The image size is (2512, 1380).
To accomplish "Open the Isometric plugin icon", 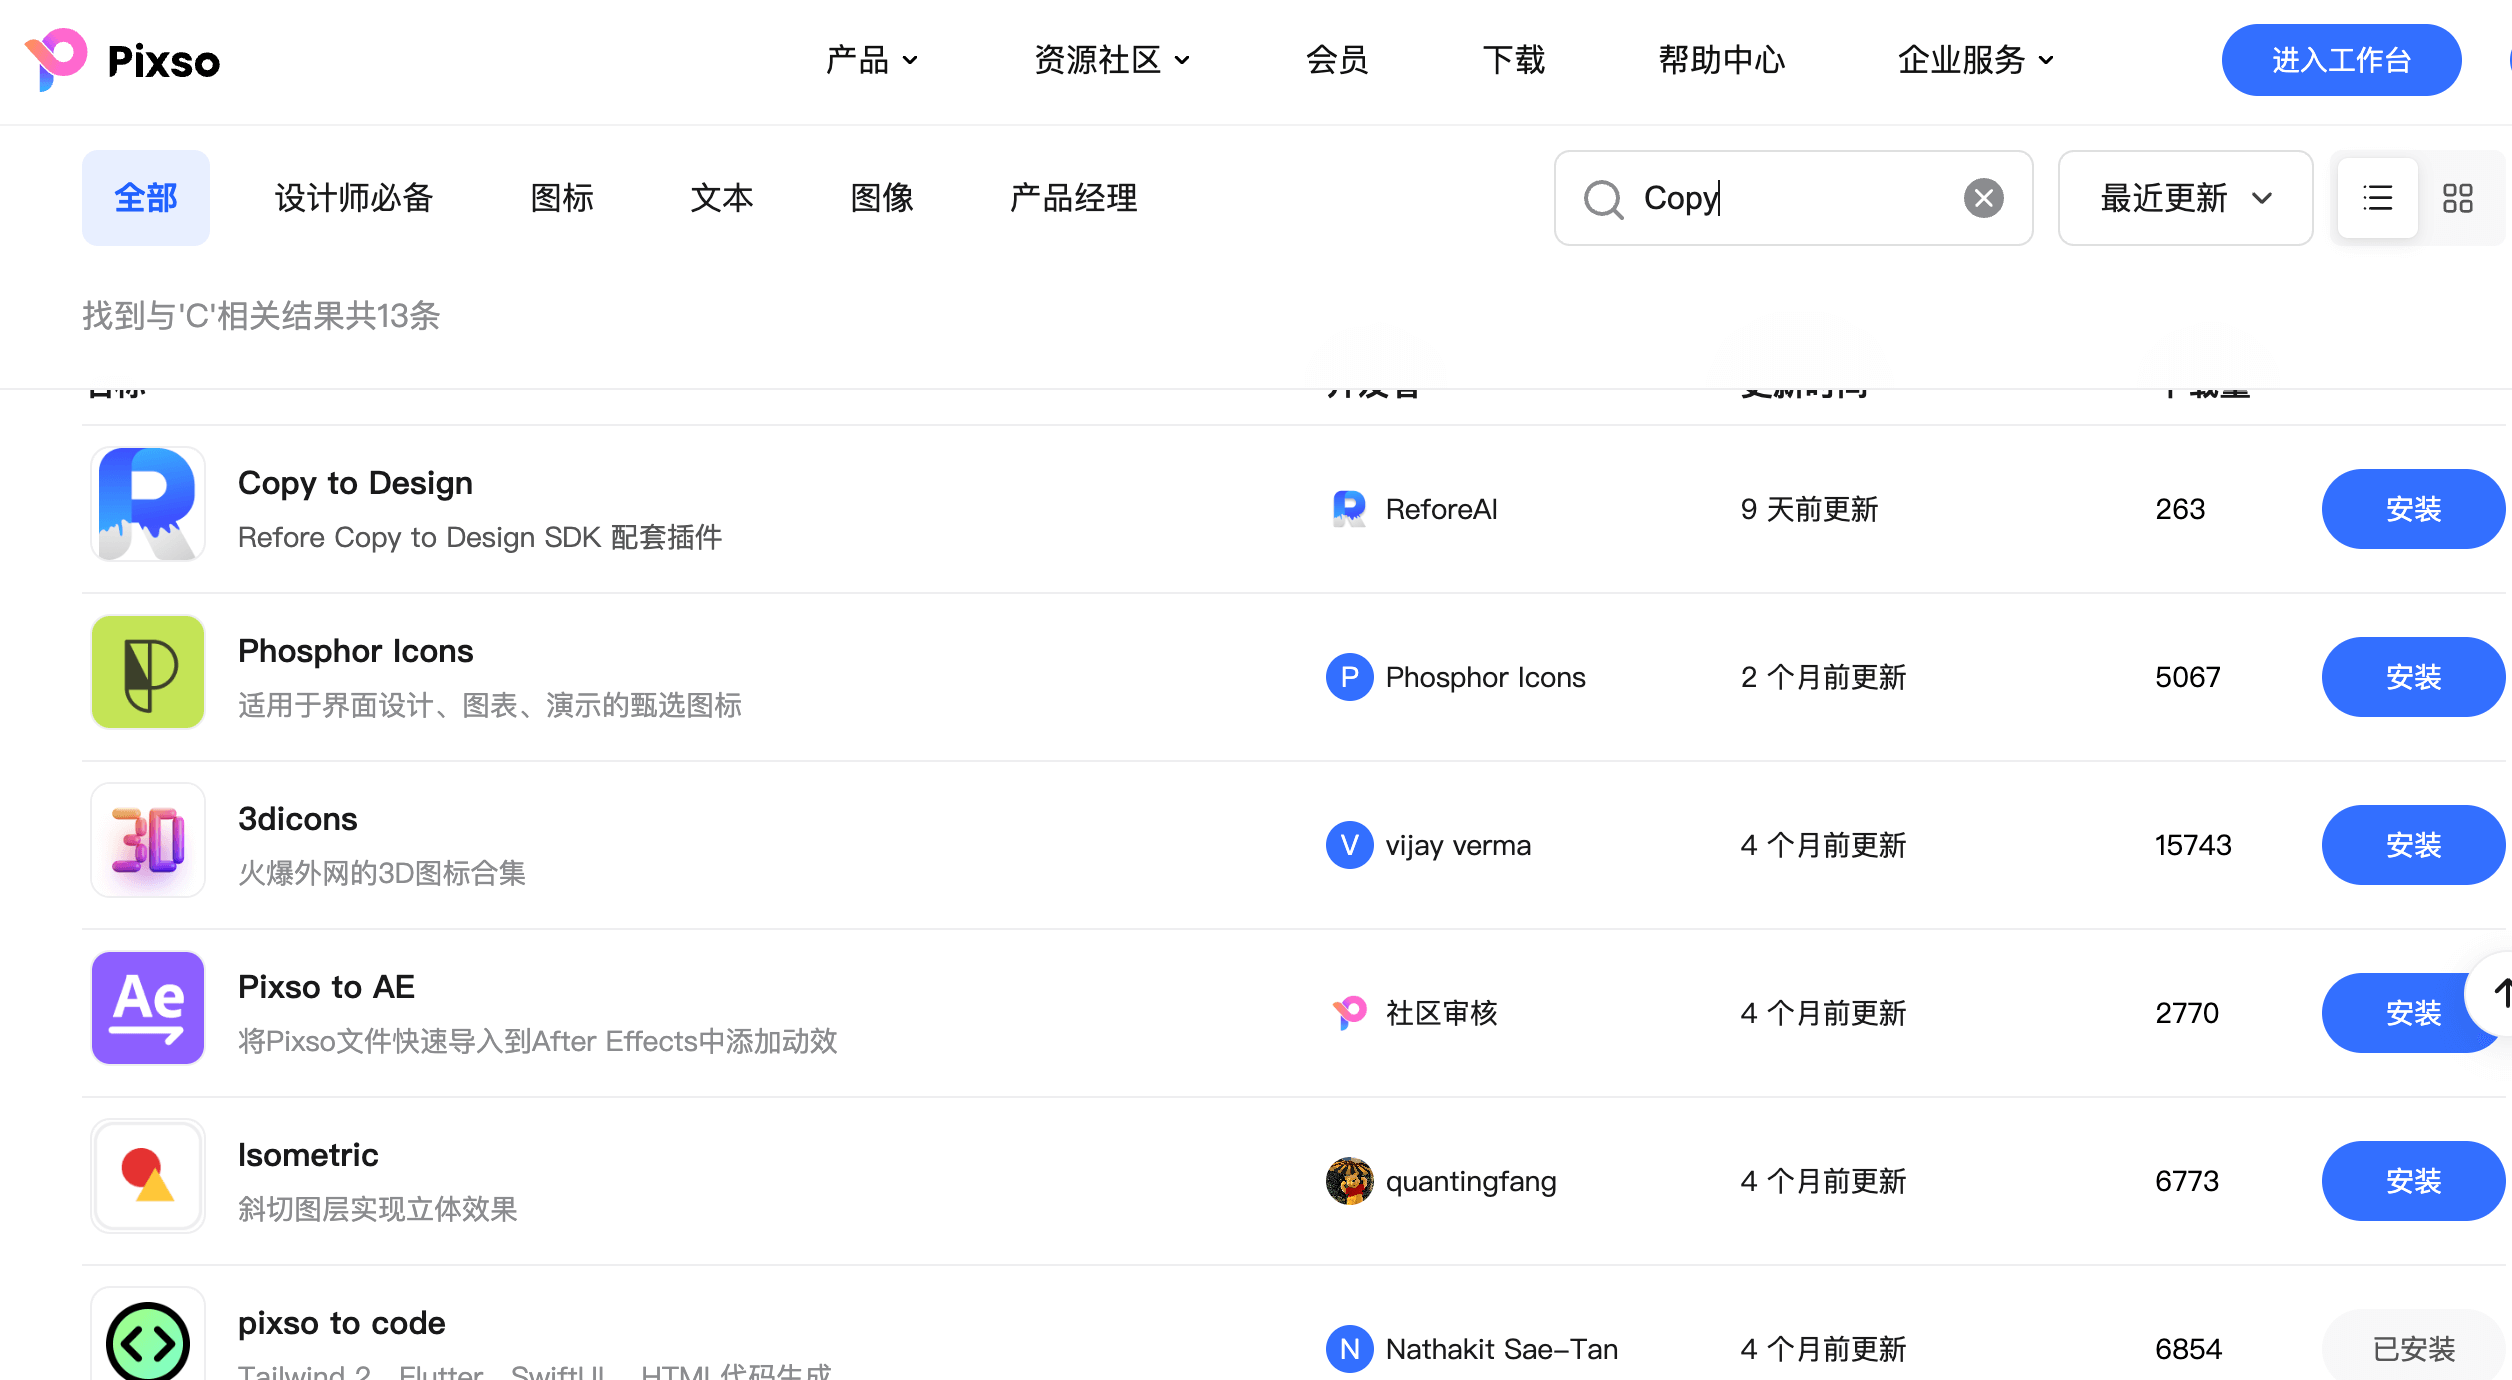I will [148, 1176].
